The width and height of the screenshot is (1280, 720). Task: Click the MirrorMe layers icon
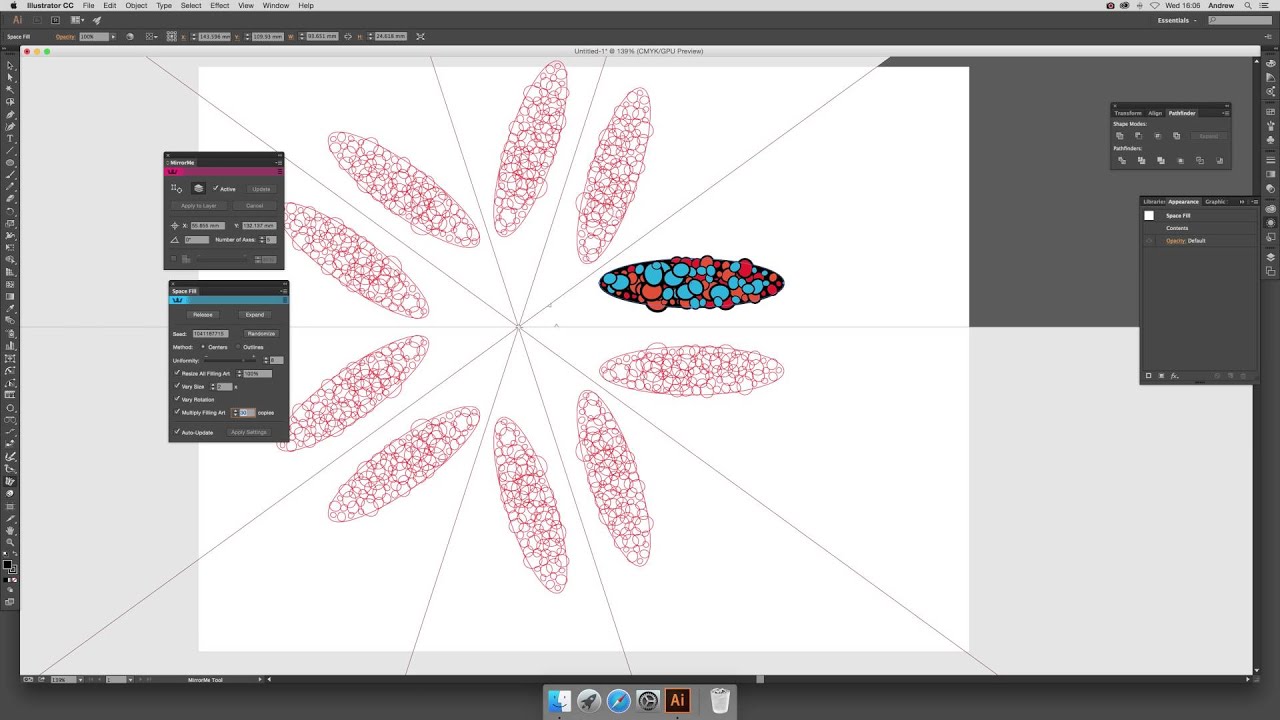[x=198, y=188]
